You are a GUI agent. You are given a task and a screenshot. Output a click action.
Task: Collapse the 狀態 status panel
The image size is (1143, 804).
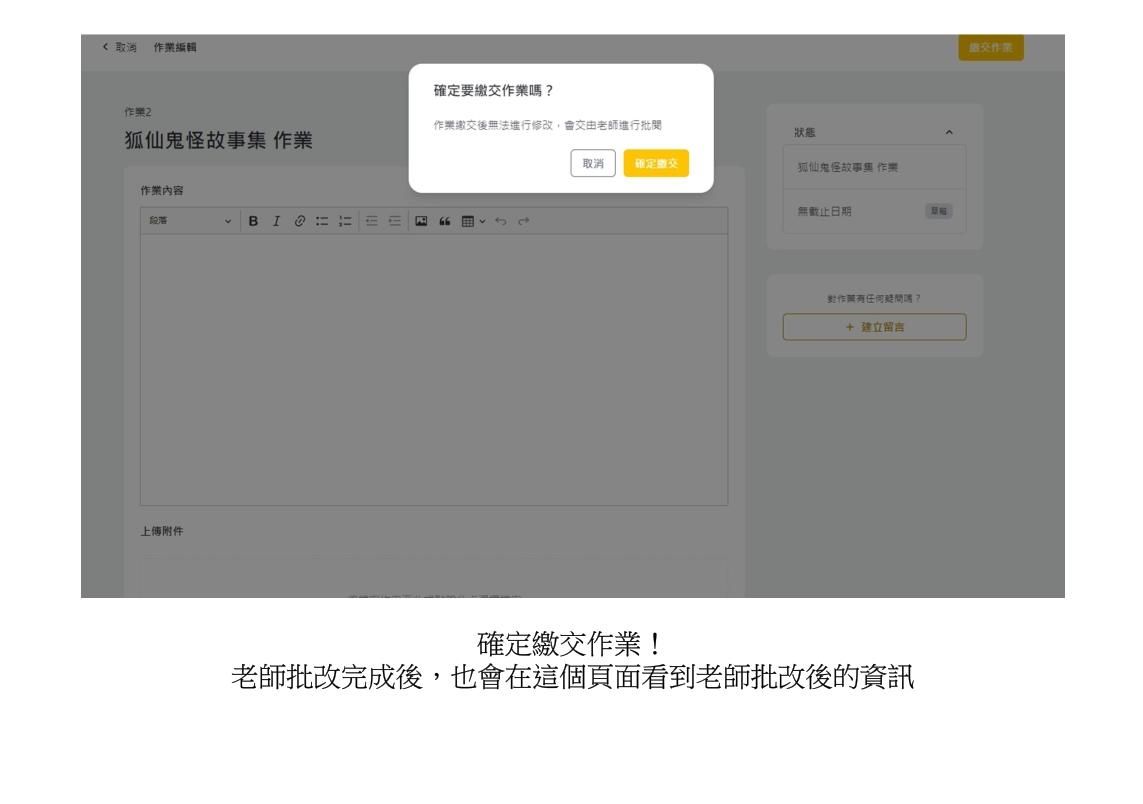coord(948,130)
